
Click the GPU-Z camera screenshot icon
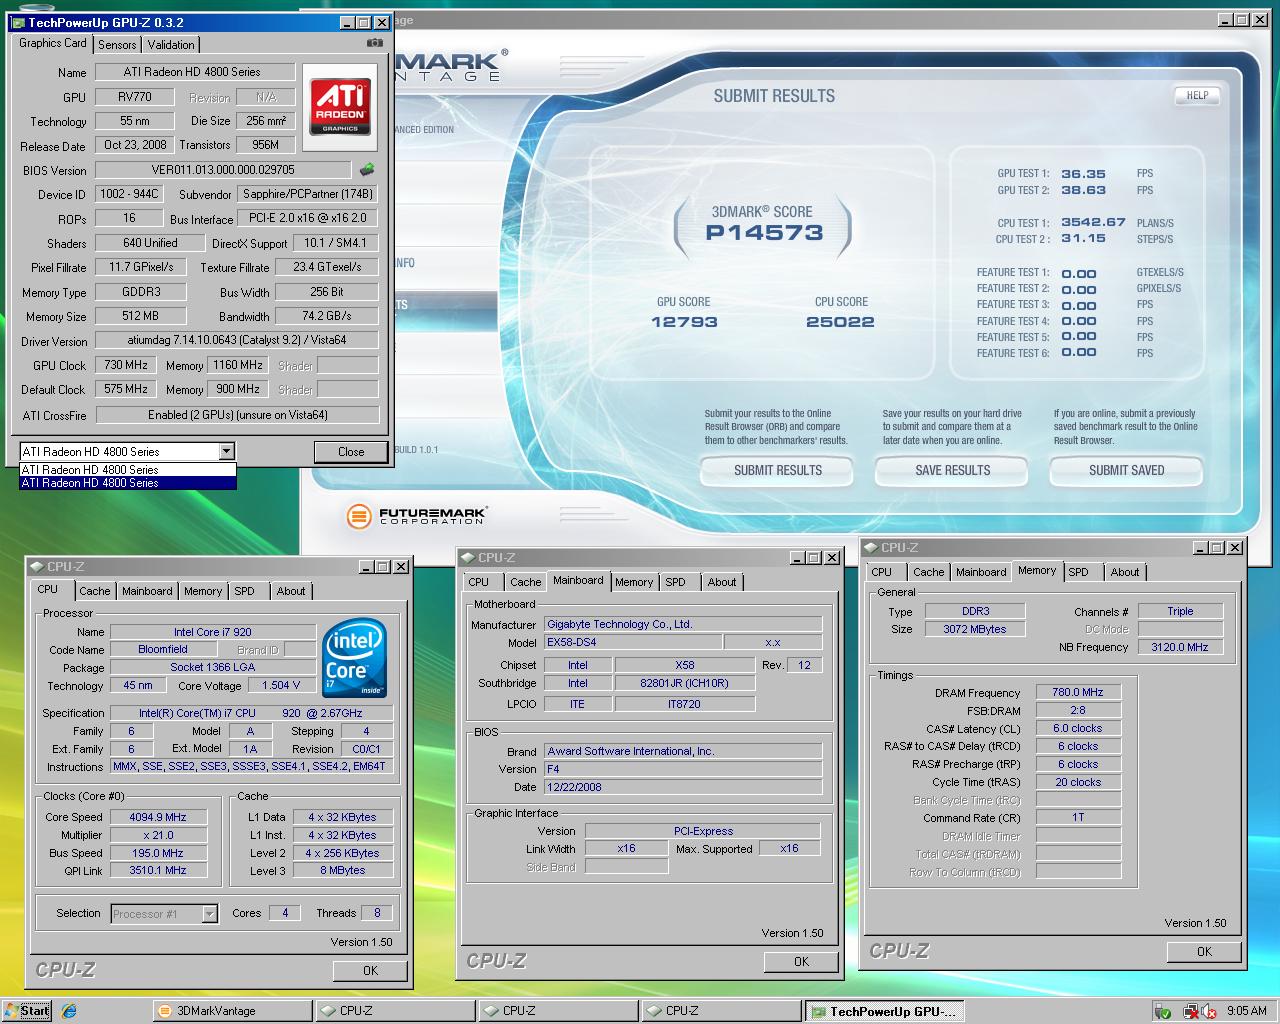(x=375, y=43)
